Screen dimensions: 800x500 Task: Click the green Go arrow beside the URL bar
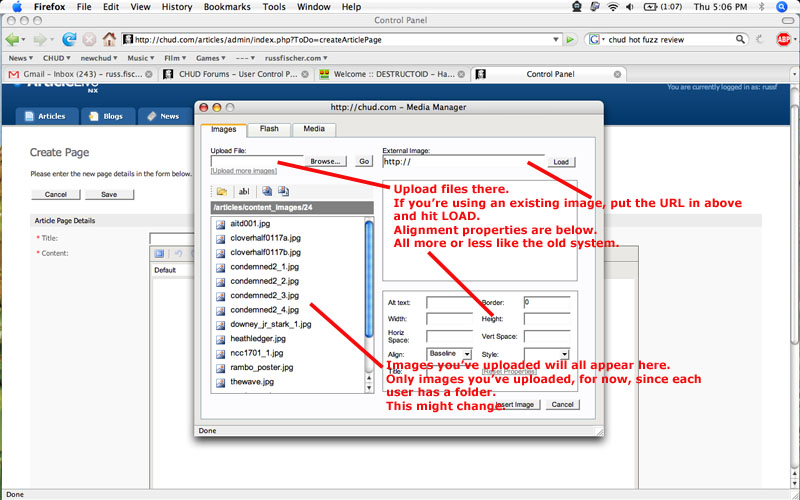(x=570, y=40)
